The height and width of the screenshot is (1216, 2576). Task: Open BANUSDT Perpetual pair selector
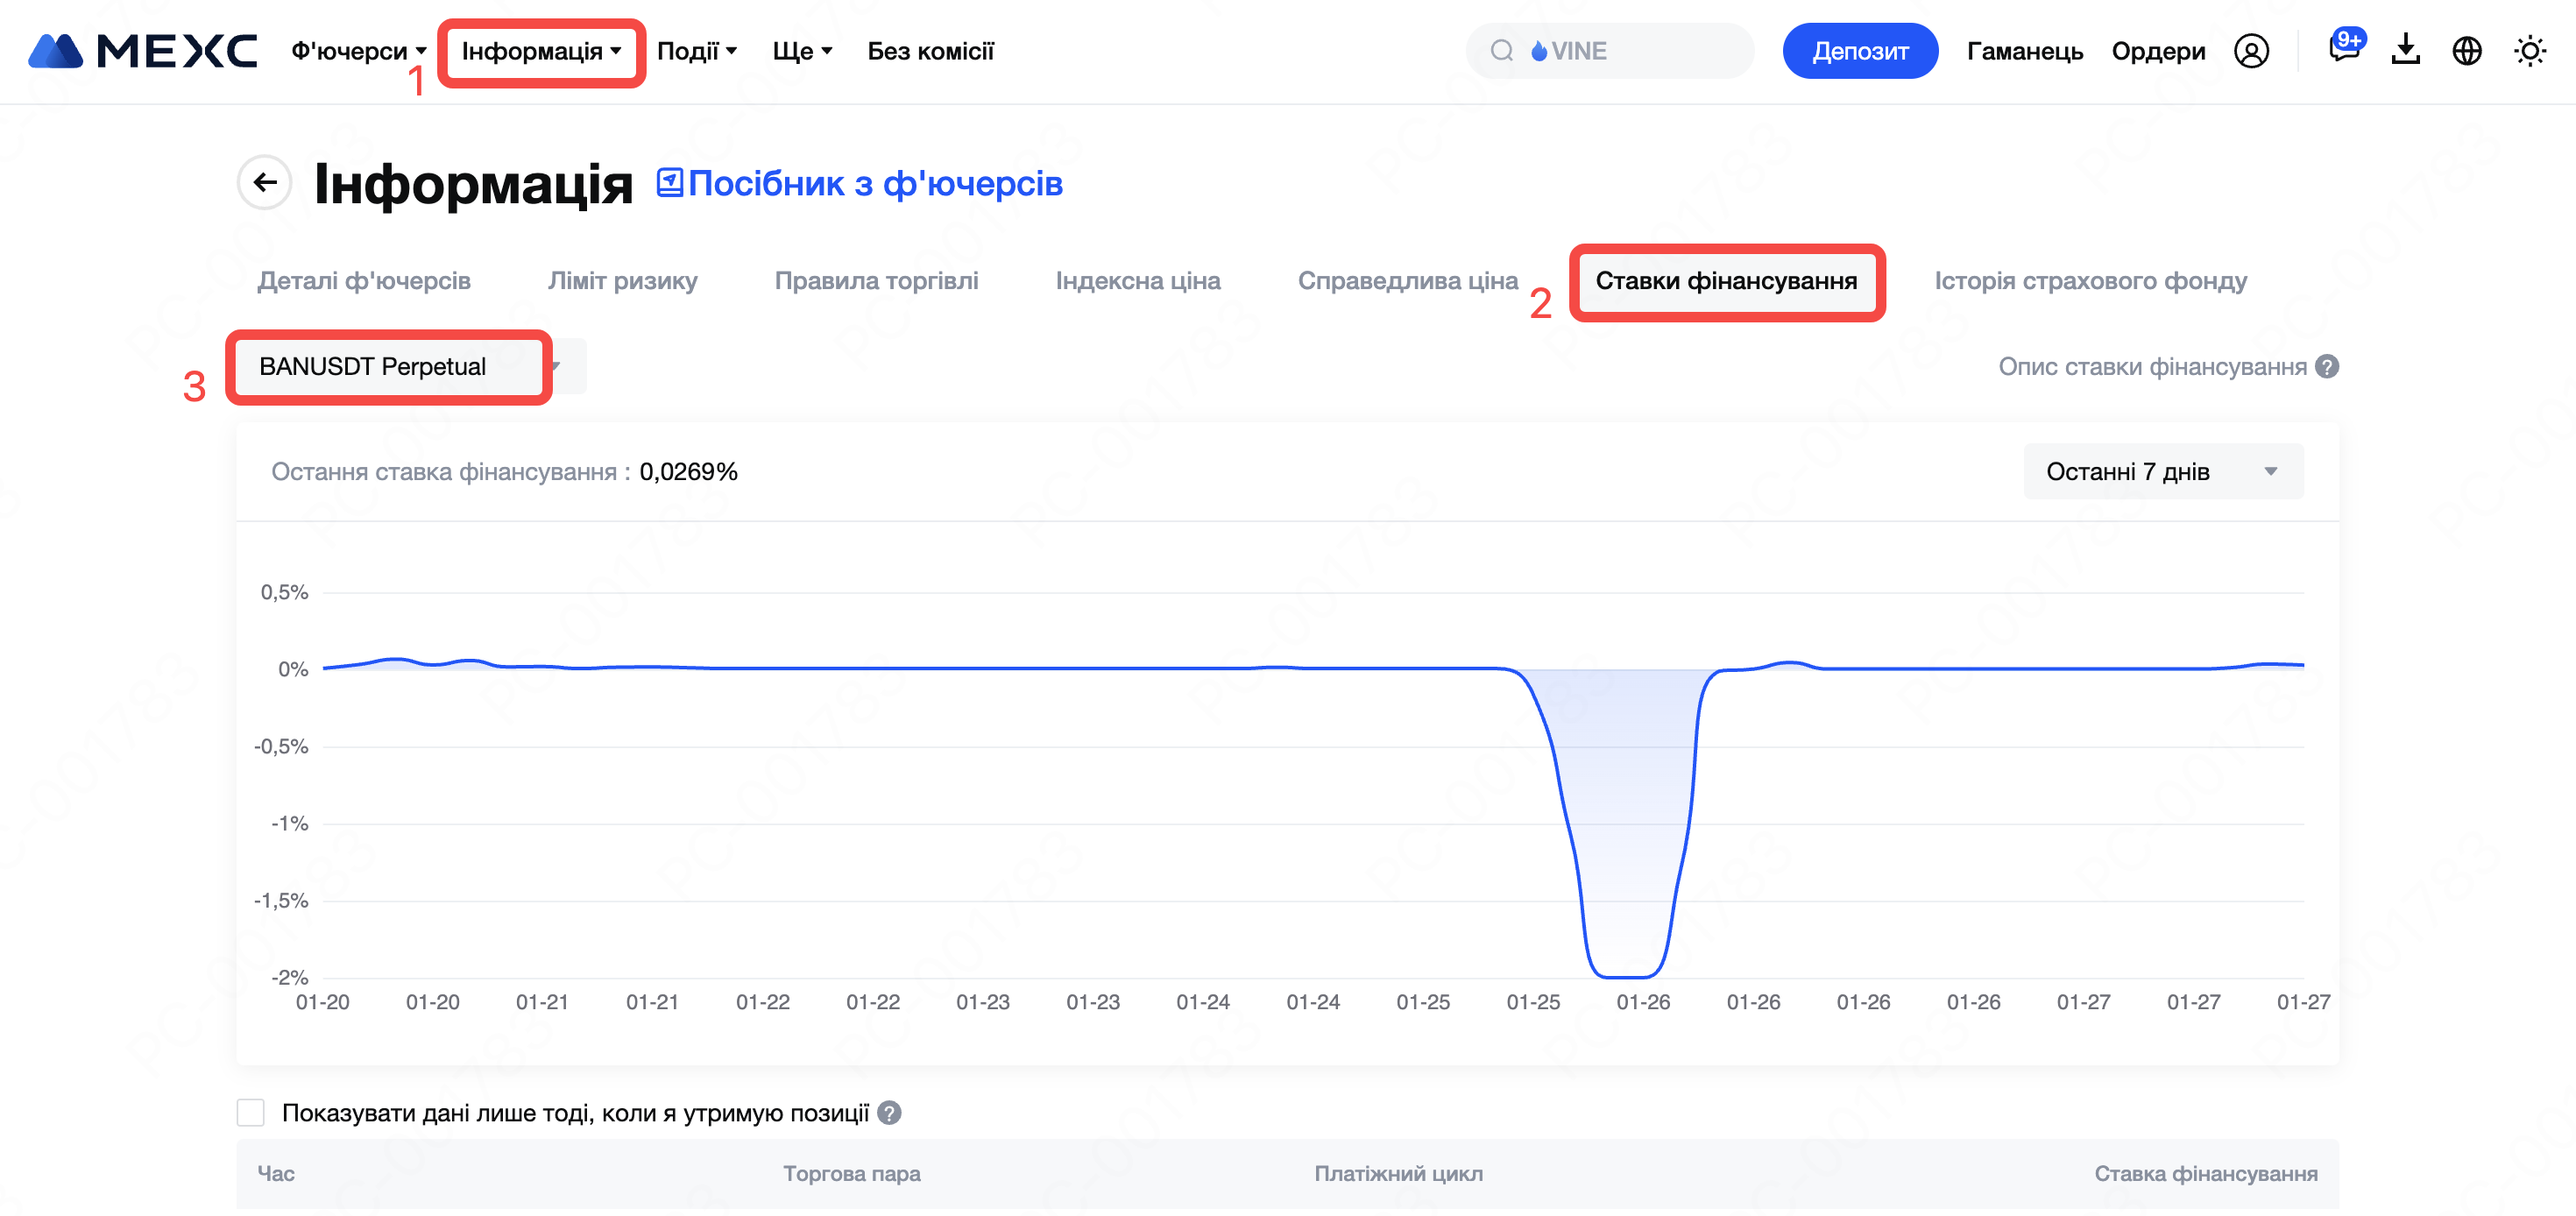[405, 367]
